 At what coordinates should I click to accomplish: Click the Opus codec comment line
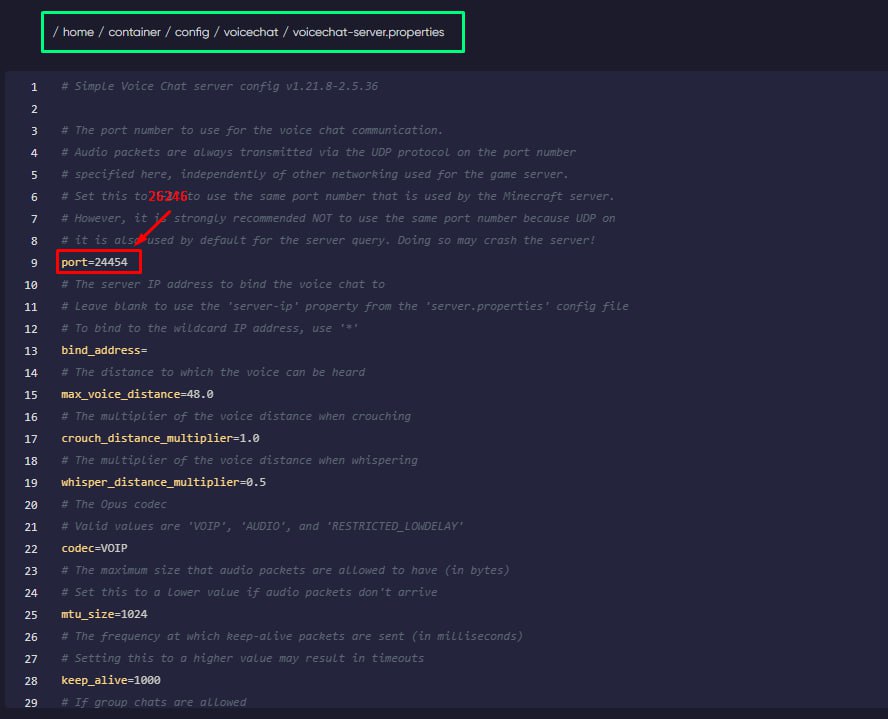tap(115, 504)
